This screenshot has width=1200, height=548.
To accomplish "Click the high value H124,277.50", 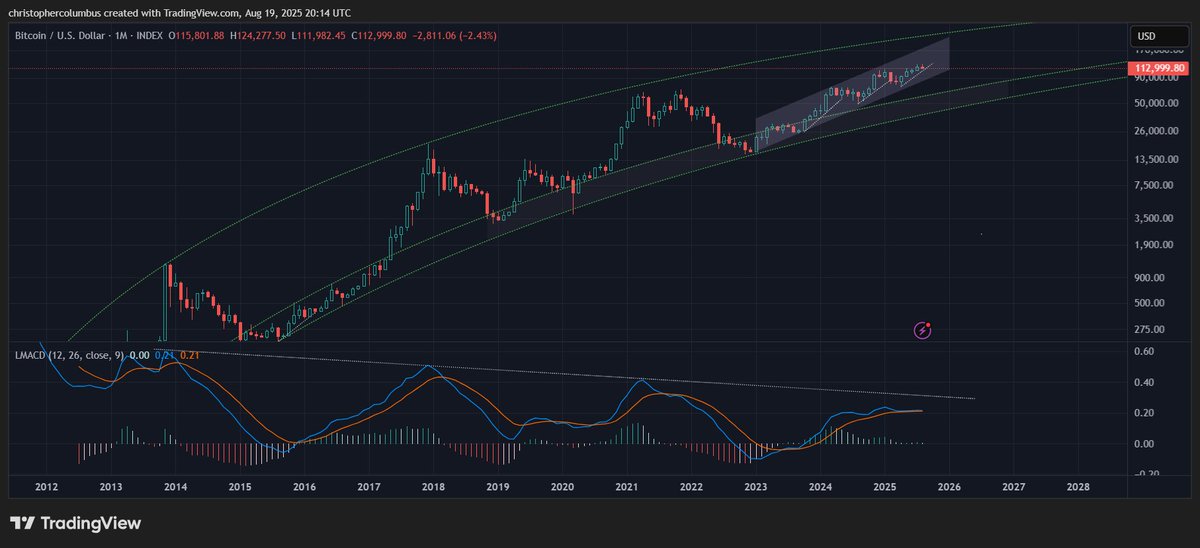I will pyautogui.click(x=259, y=36).
